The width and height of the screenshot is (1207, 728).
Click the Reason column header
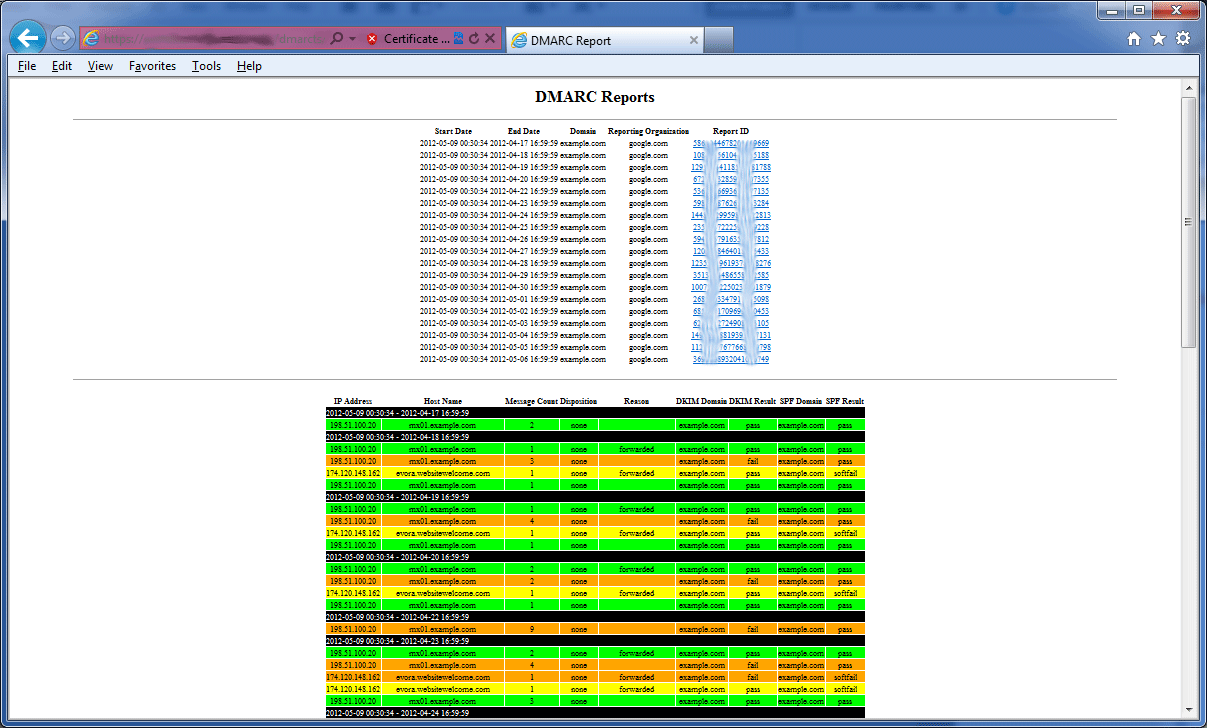click(x=636, y=401)
